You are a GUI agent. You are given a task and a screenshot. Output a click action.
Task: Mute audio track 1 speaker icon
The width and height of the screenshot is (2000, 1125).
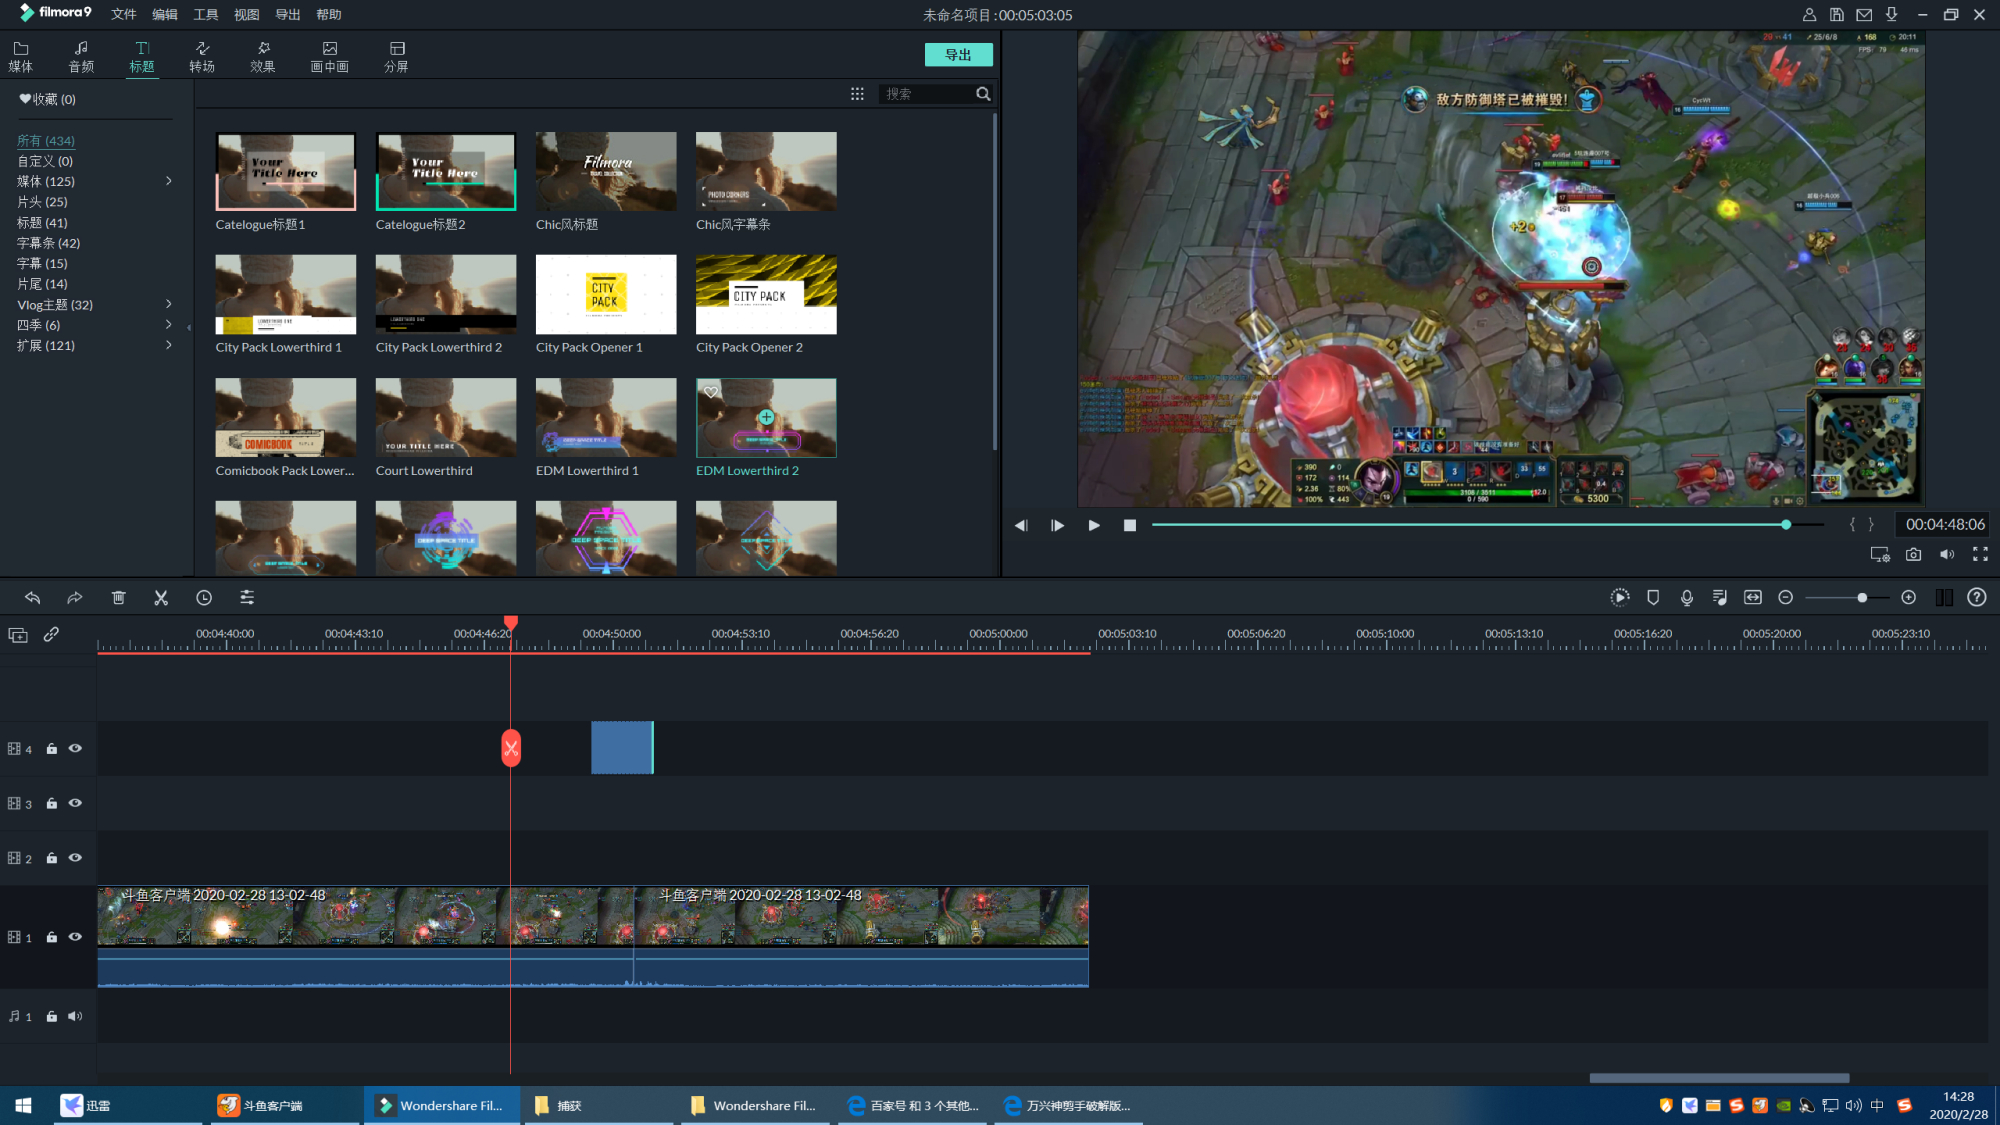pos(75,1017)
